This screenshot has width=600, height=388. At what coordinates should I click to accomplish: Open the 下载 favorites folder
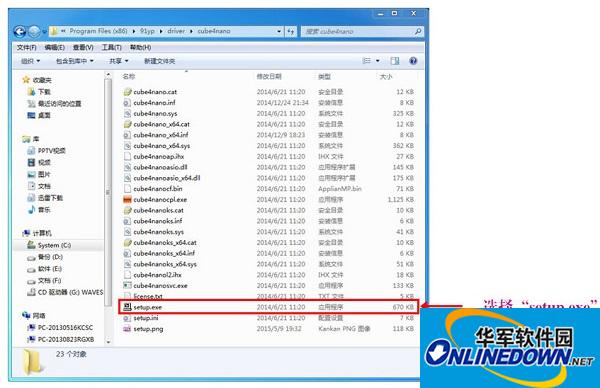click(x=39, y=92)
